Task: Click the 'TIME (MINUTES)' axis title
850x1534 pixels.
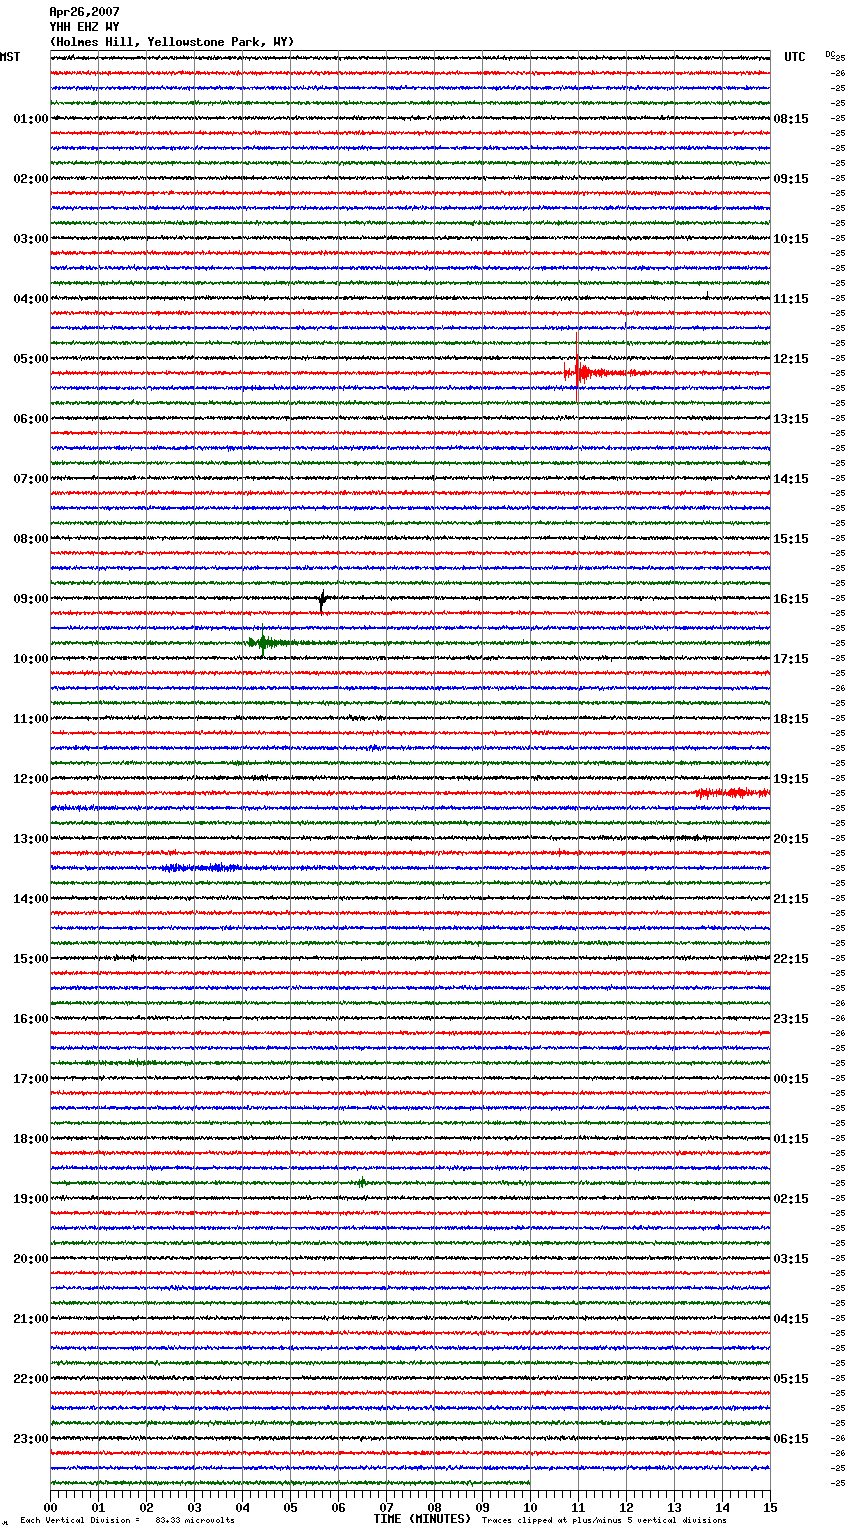Action: click(422, 1519)
